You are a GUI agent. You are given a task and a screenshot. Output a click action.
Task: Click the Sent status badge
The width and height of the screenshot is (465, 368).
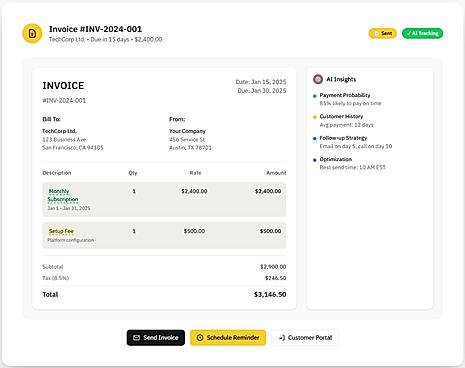(x=383, y=33)
